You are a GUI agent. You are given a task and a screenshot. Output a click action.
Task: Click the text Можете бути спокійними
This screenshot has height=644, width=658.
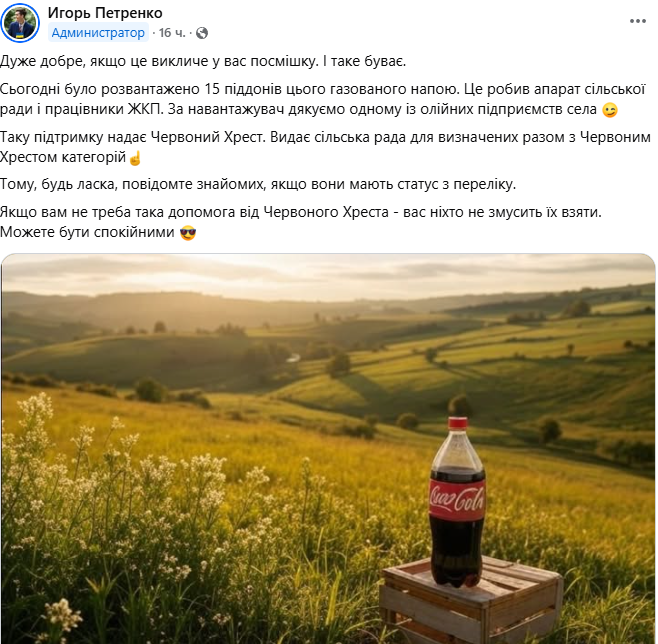click(x=87, y=232)
